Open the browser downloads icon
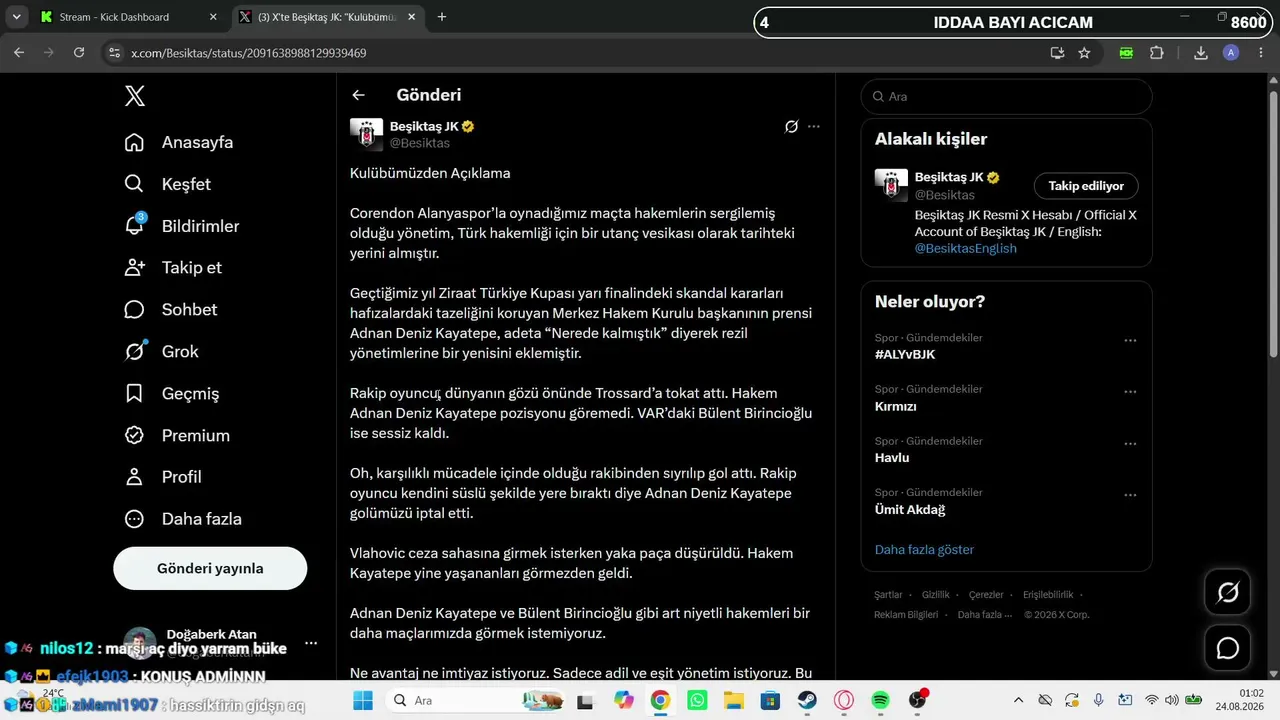The height and width of the screenshot is (720, 1280). 1201,53
